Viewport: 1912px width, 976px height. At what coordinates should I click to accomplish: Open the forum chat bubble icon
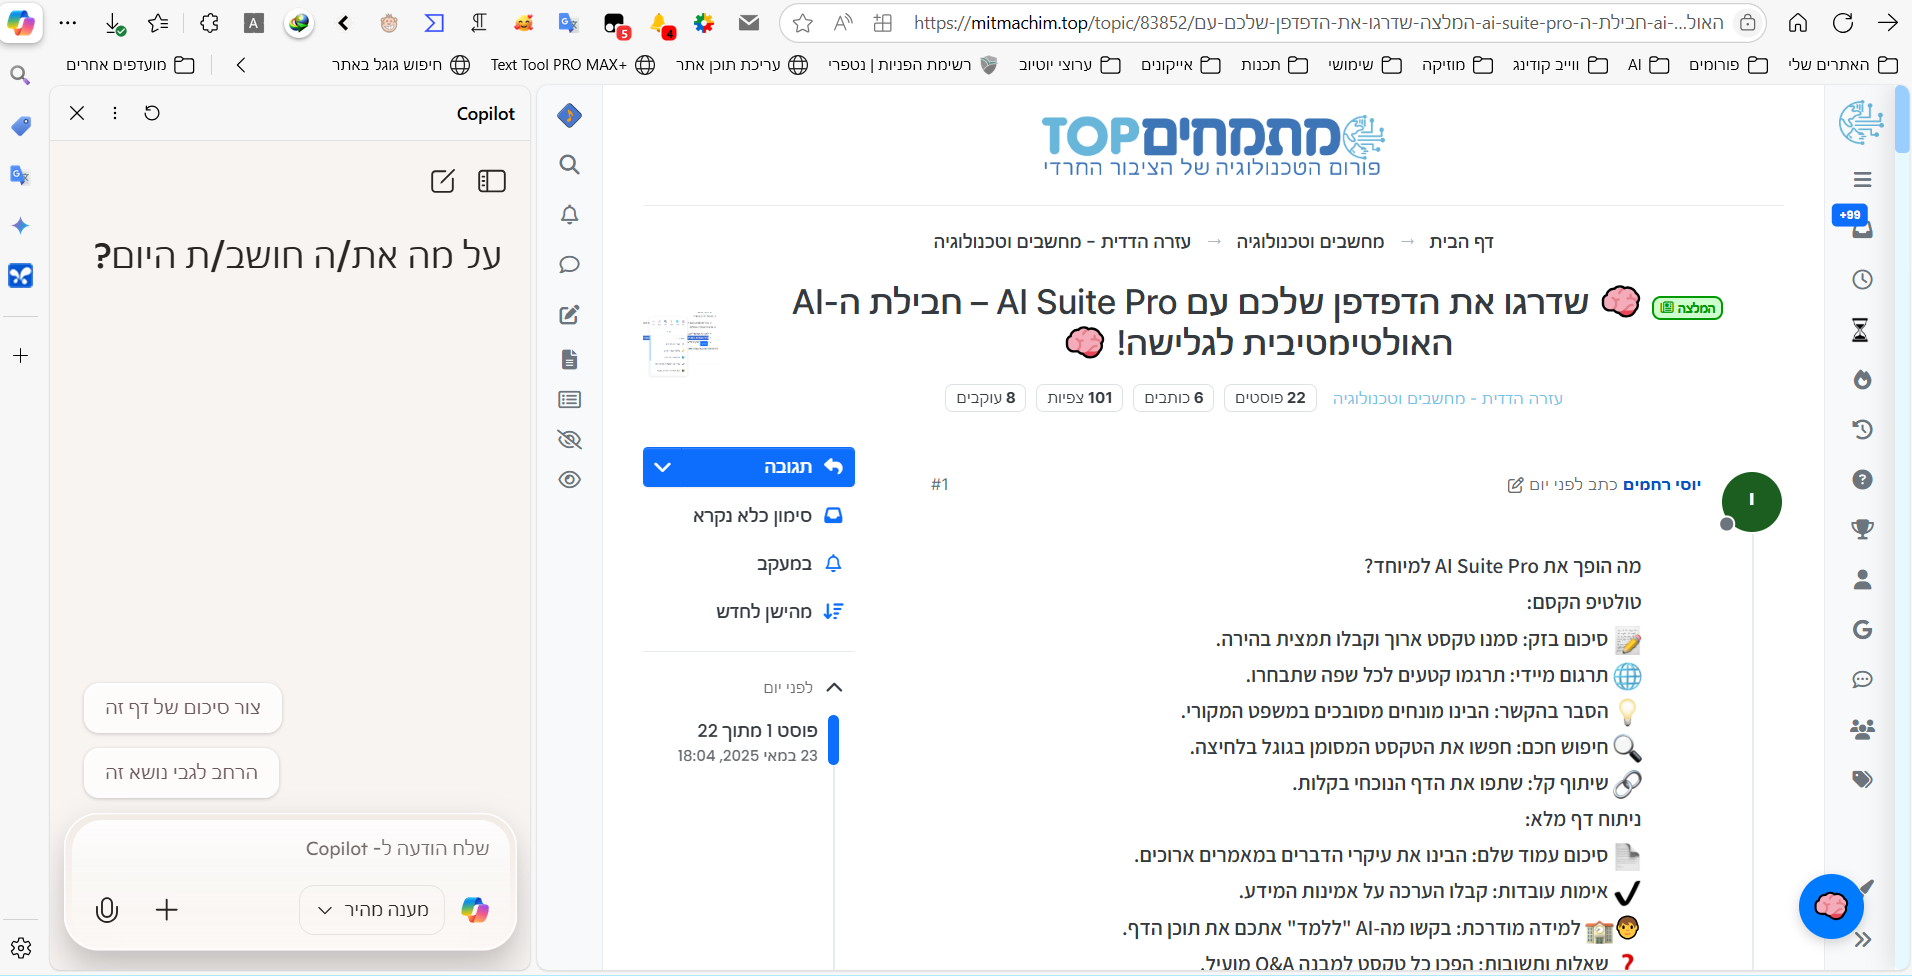[569, 264]
